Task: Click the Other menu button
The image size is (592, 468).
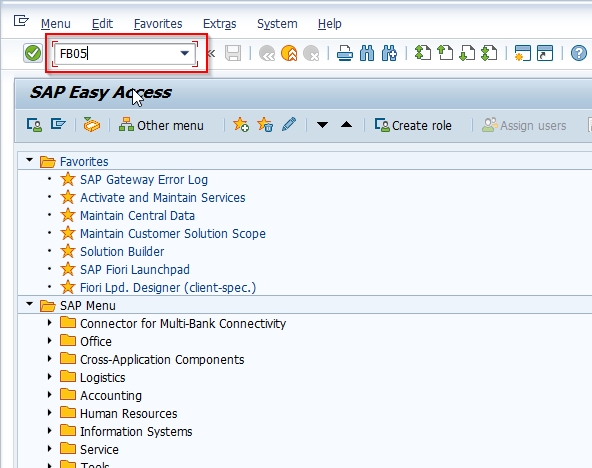Action: (x=161, y=125)
